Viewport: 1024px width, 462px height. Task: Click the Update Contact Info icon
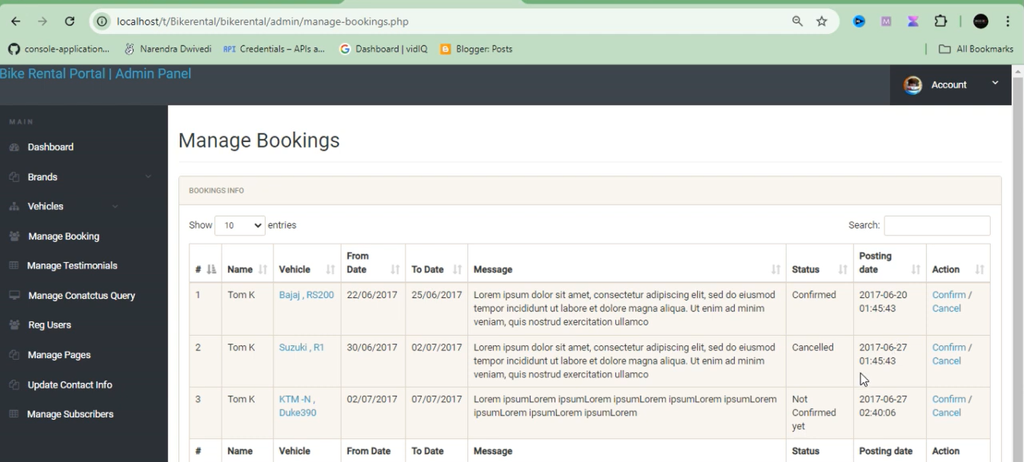tap(14, 385)
